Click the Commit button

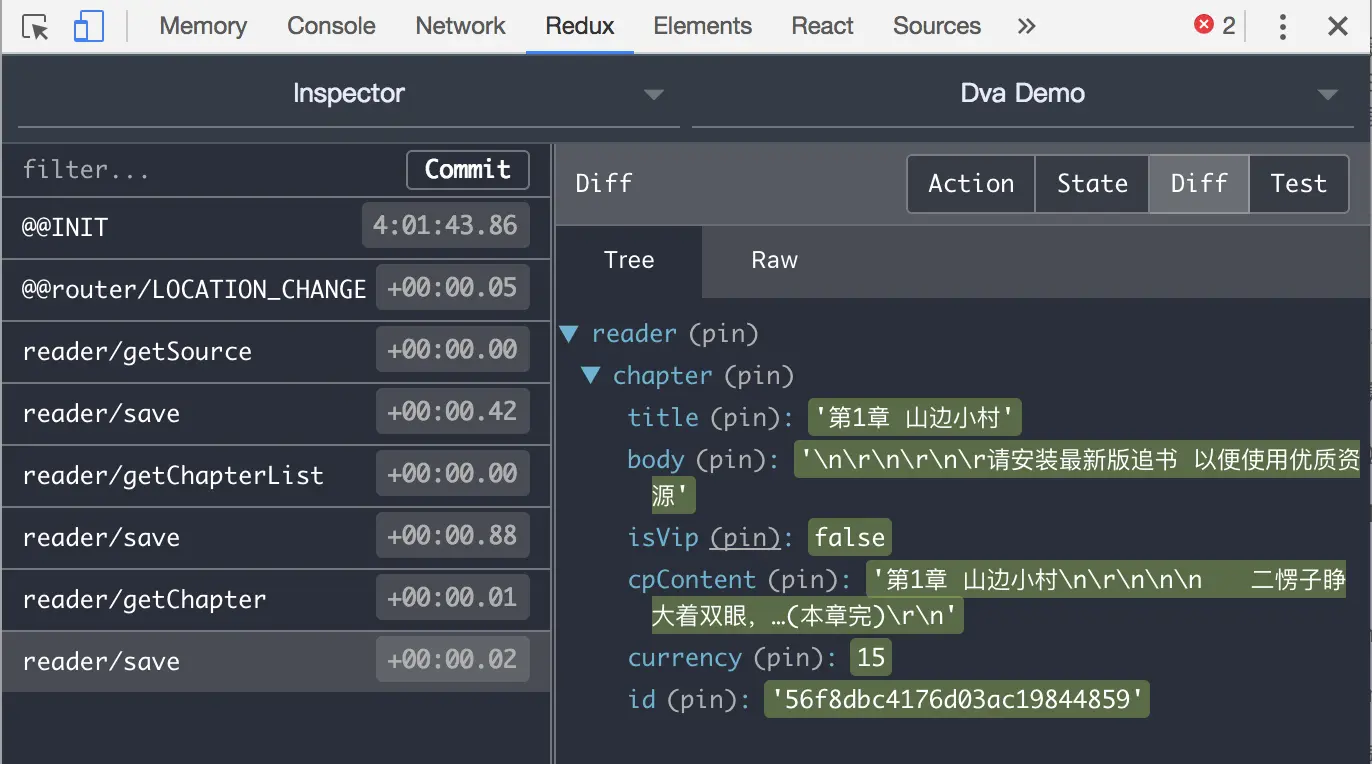pyautogui.click(x=468, y=170)
